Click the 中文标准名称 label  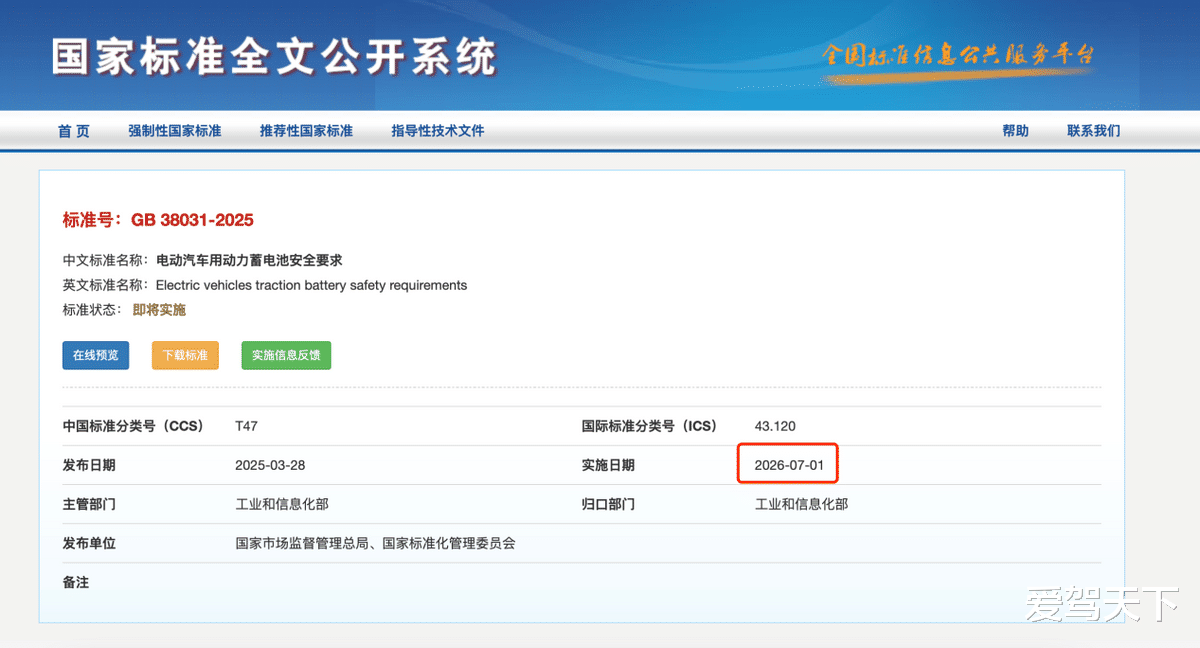point(103,260)
